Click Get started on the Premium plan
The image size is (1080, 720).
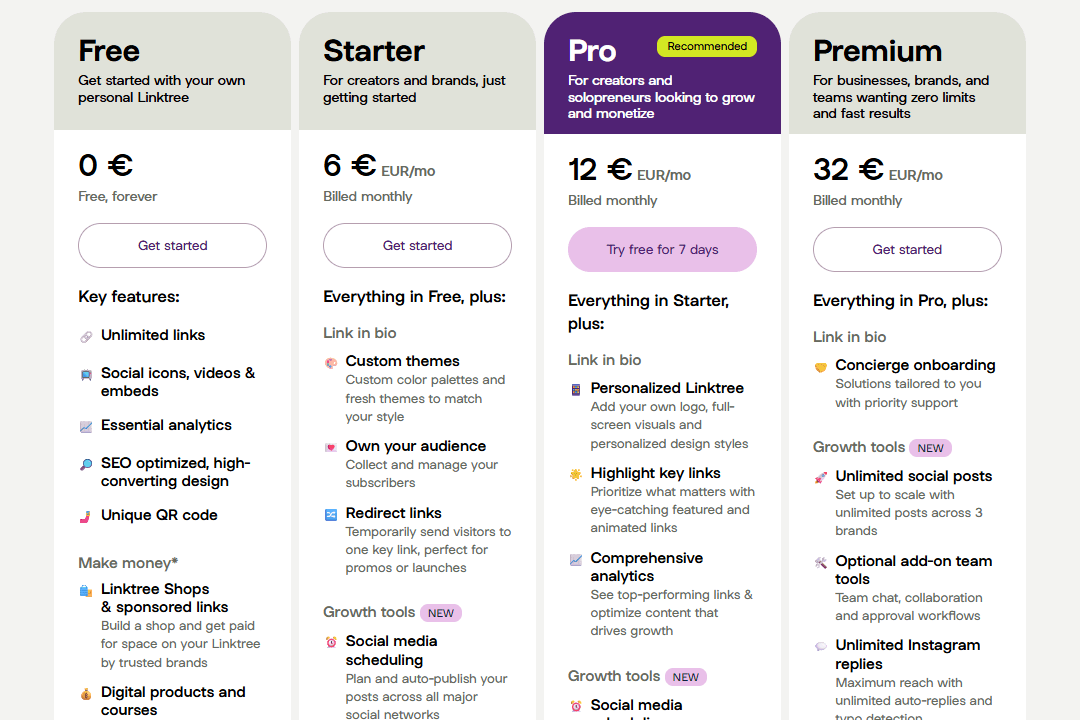pos(907,249)
